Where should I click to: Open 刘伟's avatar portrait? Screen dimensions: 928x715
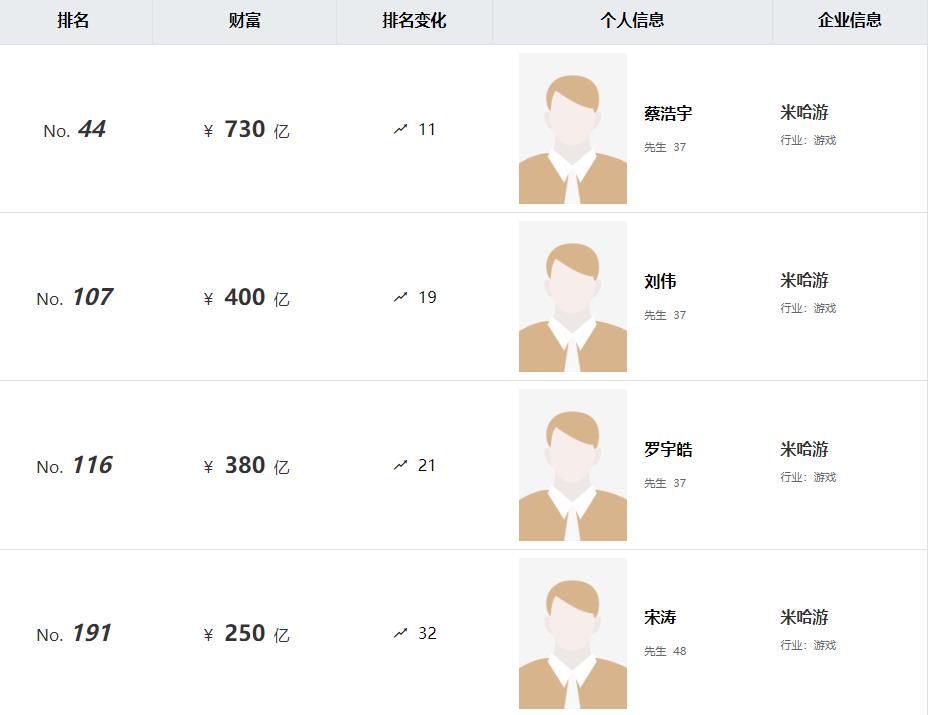[572, 297]
